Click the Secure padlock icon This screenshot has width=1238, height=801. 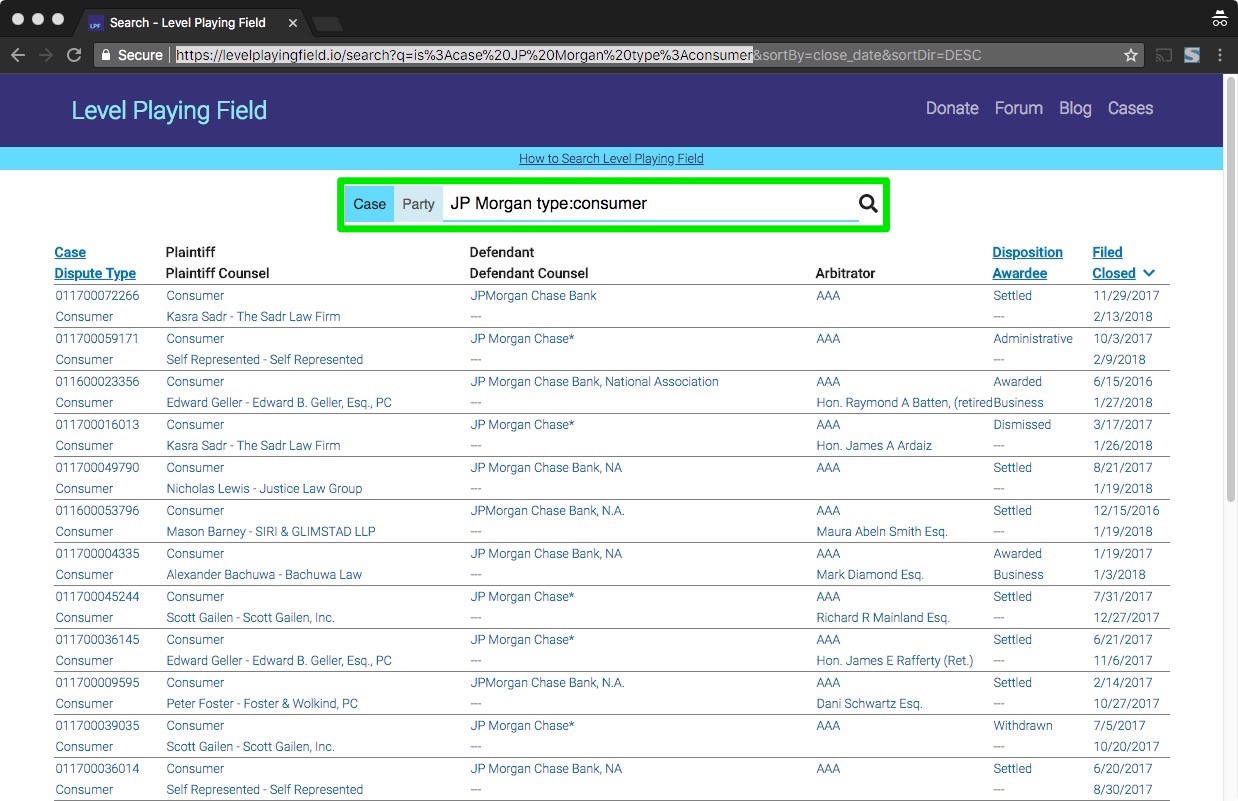click(105, 56)
